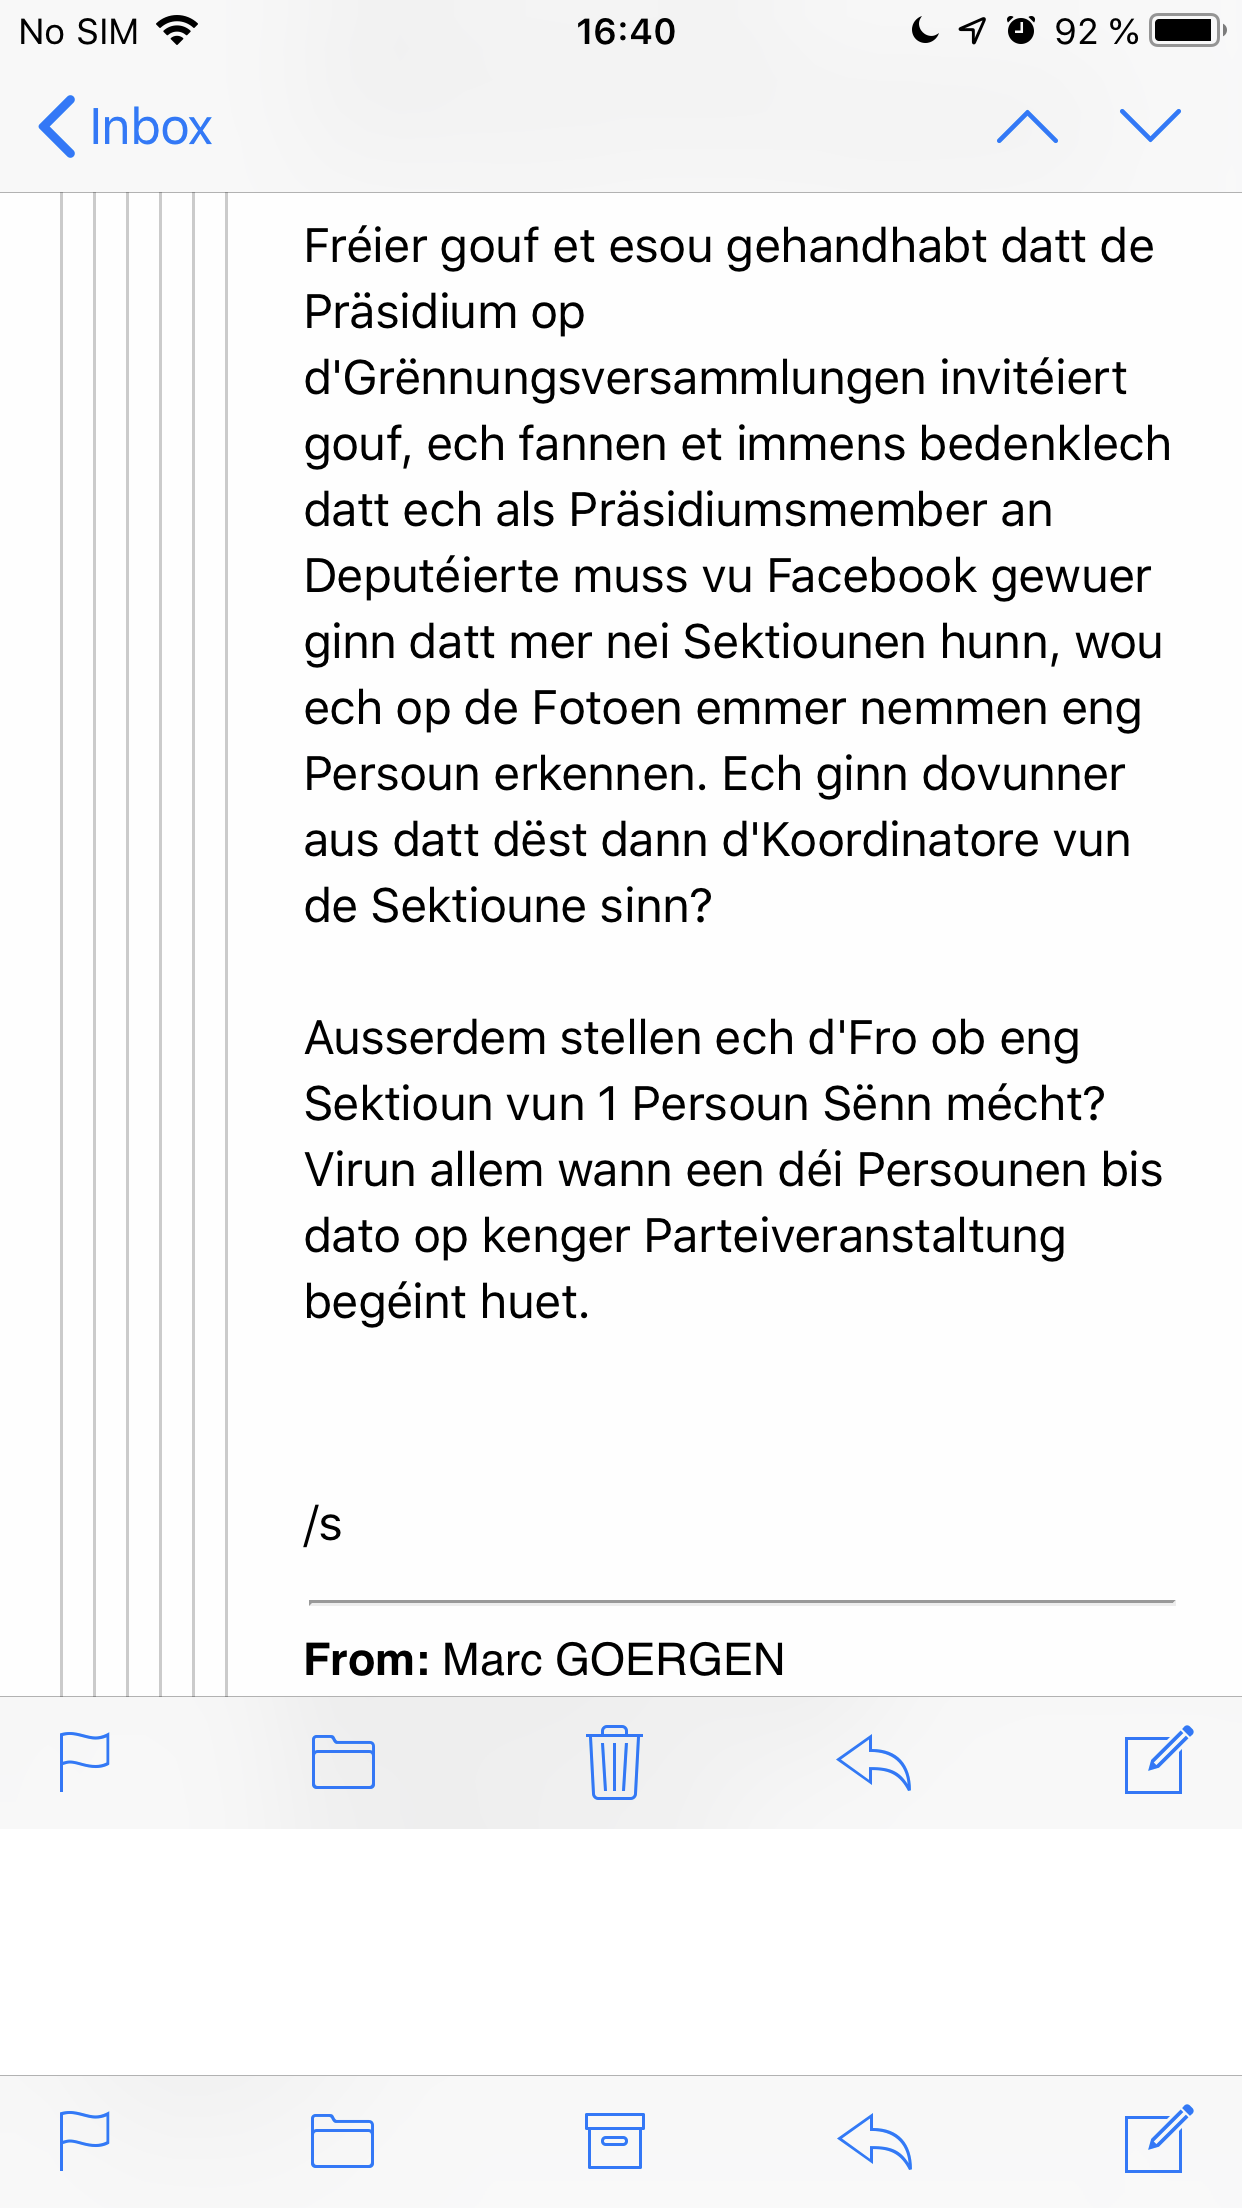Open move-to-folder in the trash toolbar
The height and width of the screenshot is (2208, 1242).
pos(343,1762)
